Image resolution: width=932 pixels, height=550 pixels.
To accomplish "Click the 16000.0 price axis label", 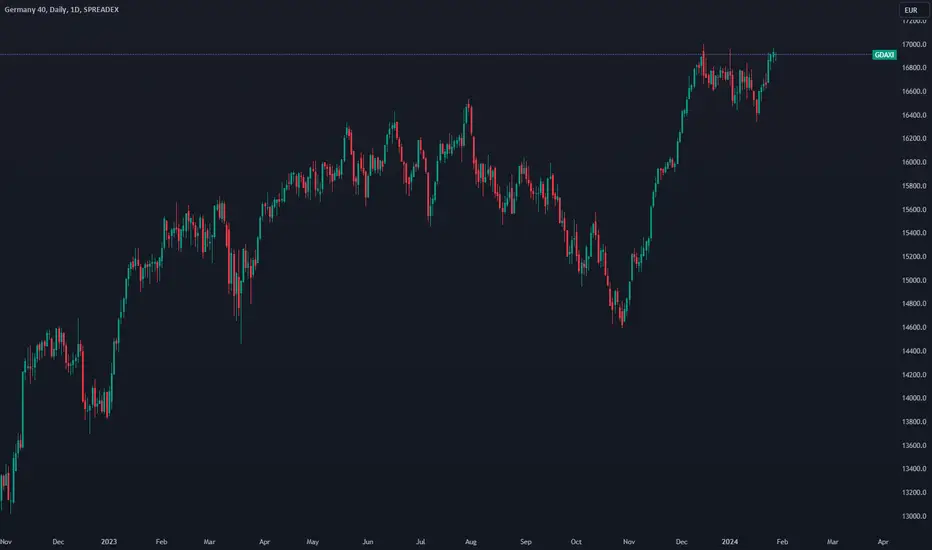I will (x=914, y=162).
